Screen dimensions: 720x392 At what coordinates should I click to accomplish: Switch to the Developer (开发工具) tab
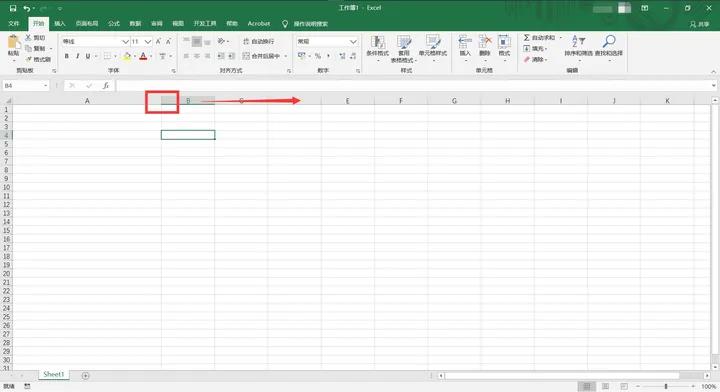pyautogui.click(x=205, y=23)
